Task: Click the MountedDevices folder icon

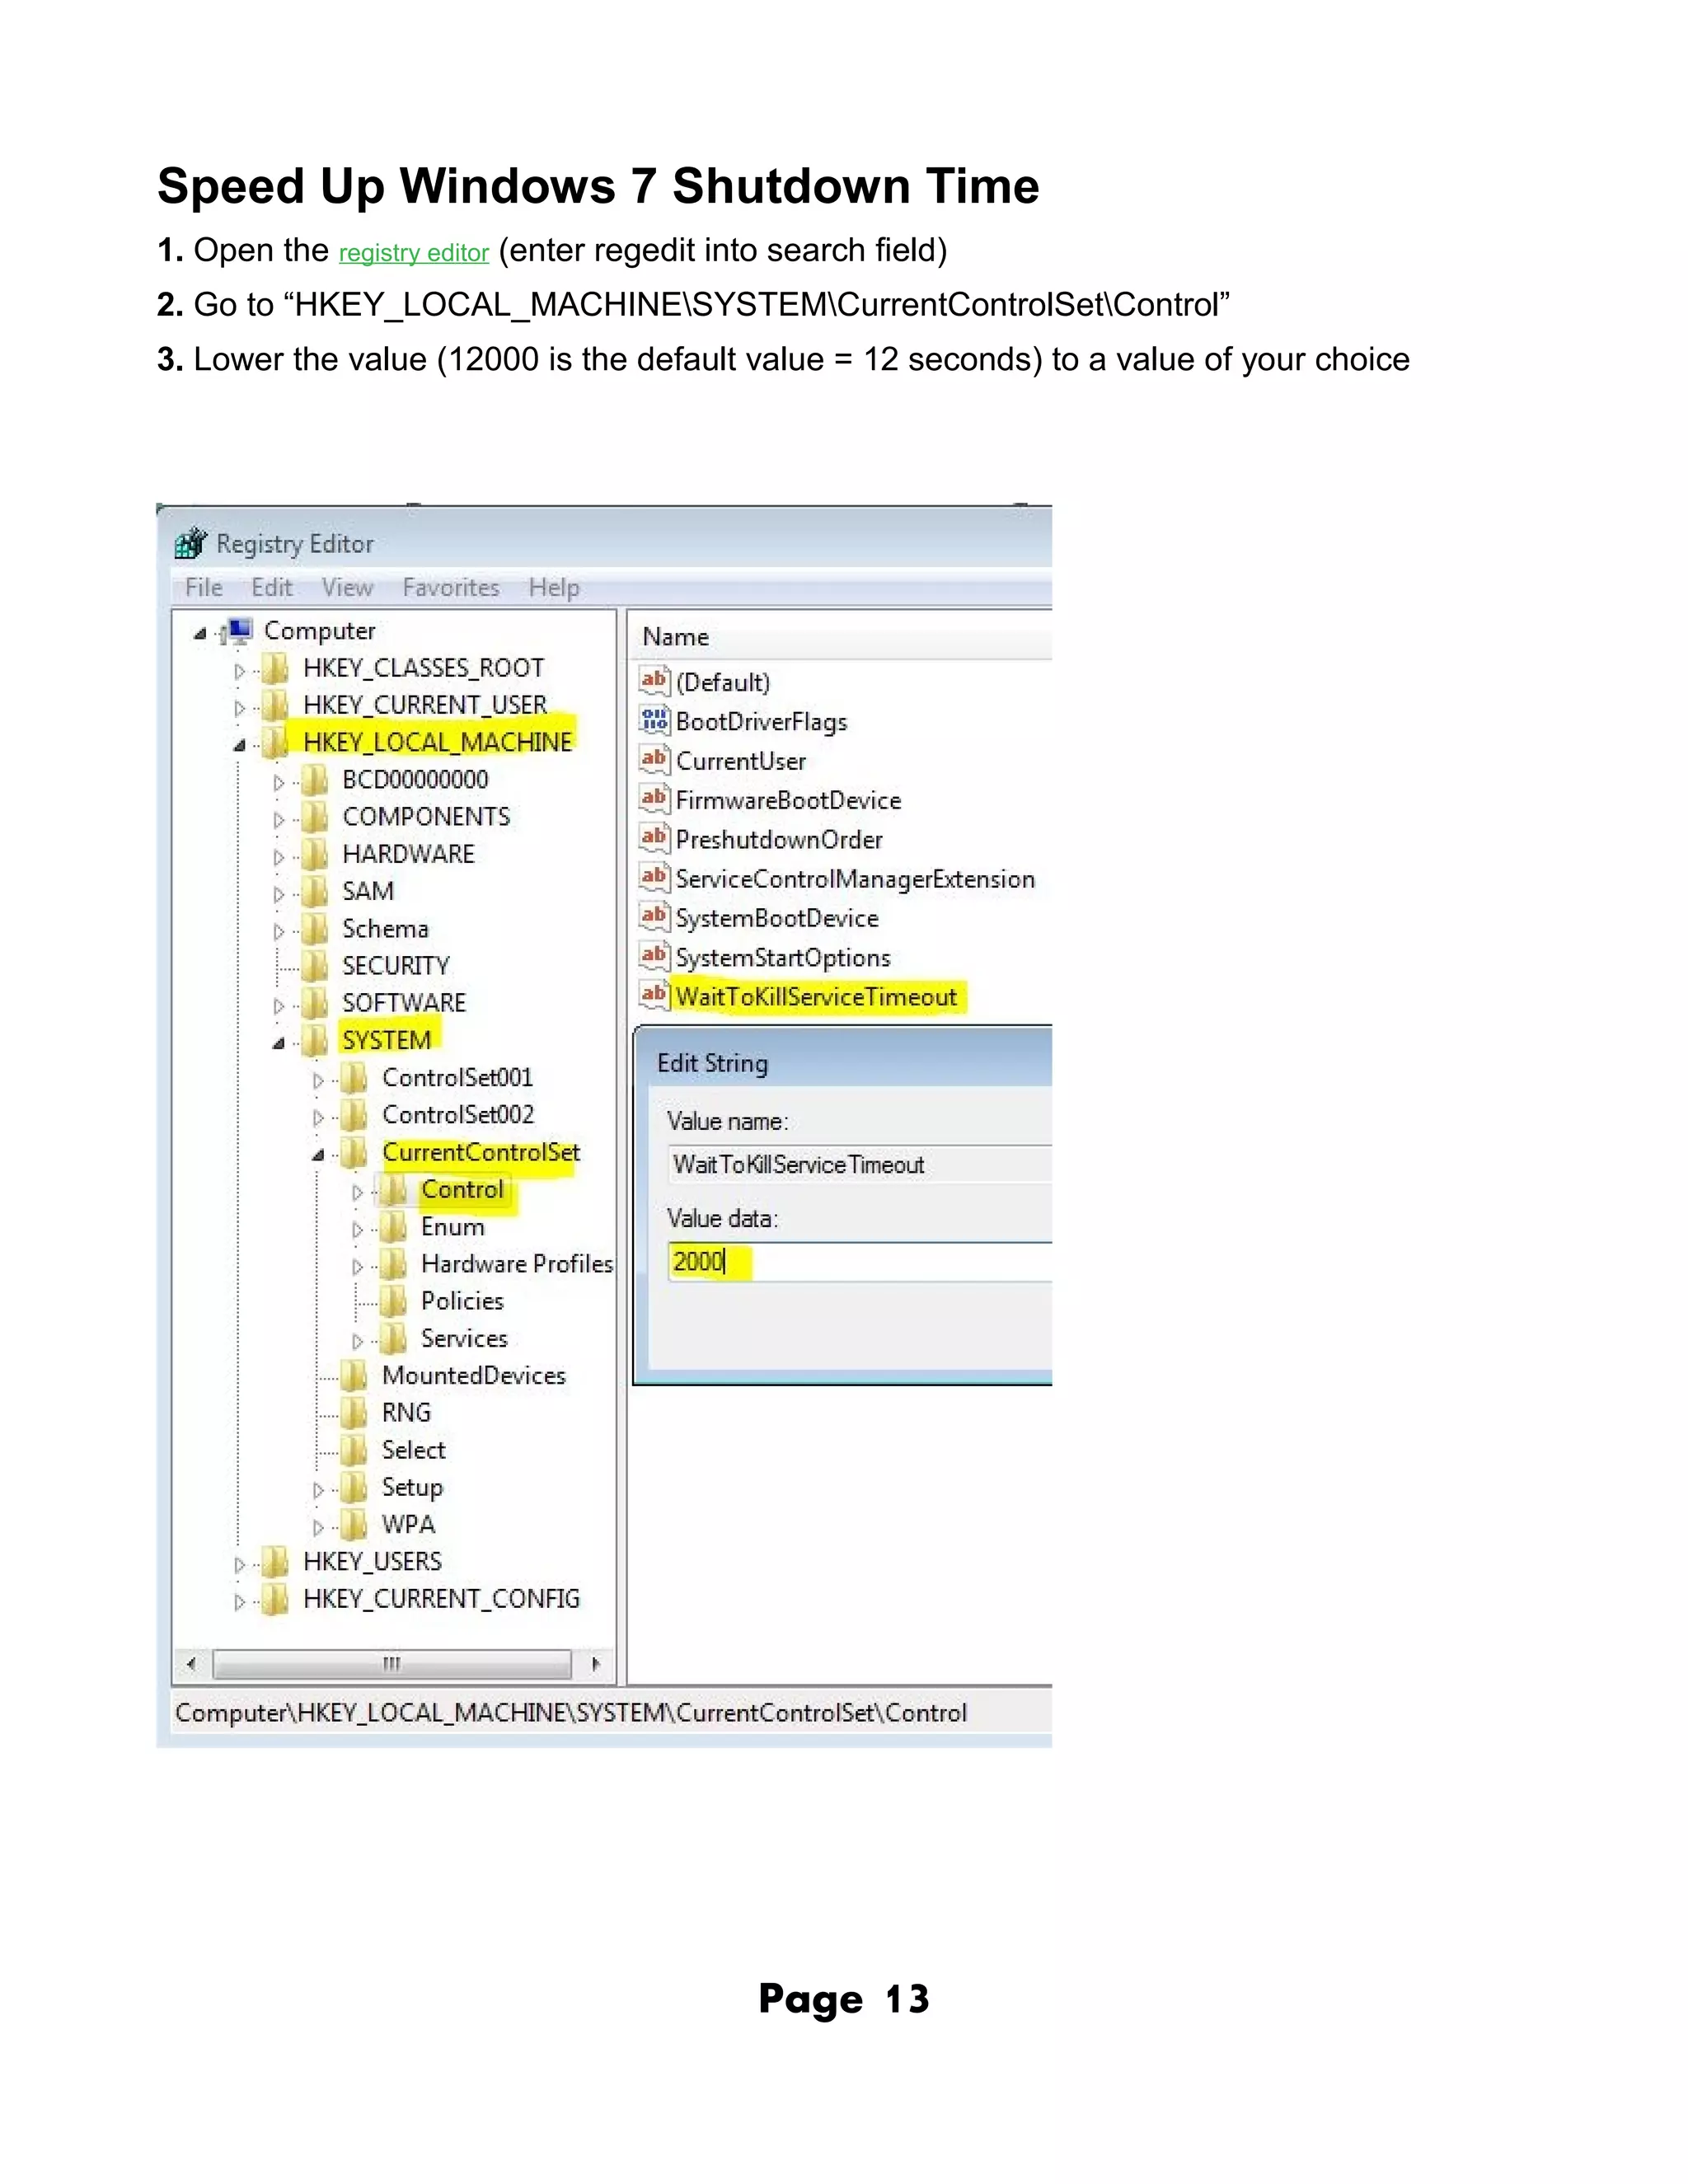Action: pyautogui.click(x=354, y=1375)
